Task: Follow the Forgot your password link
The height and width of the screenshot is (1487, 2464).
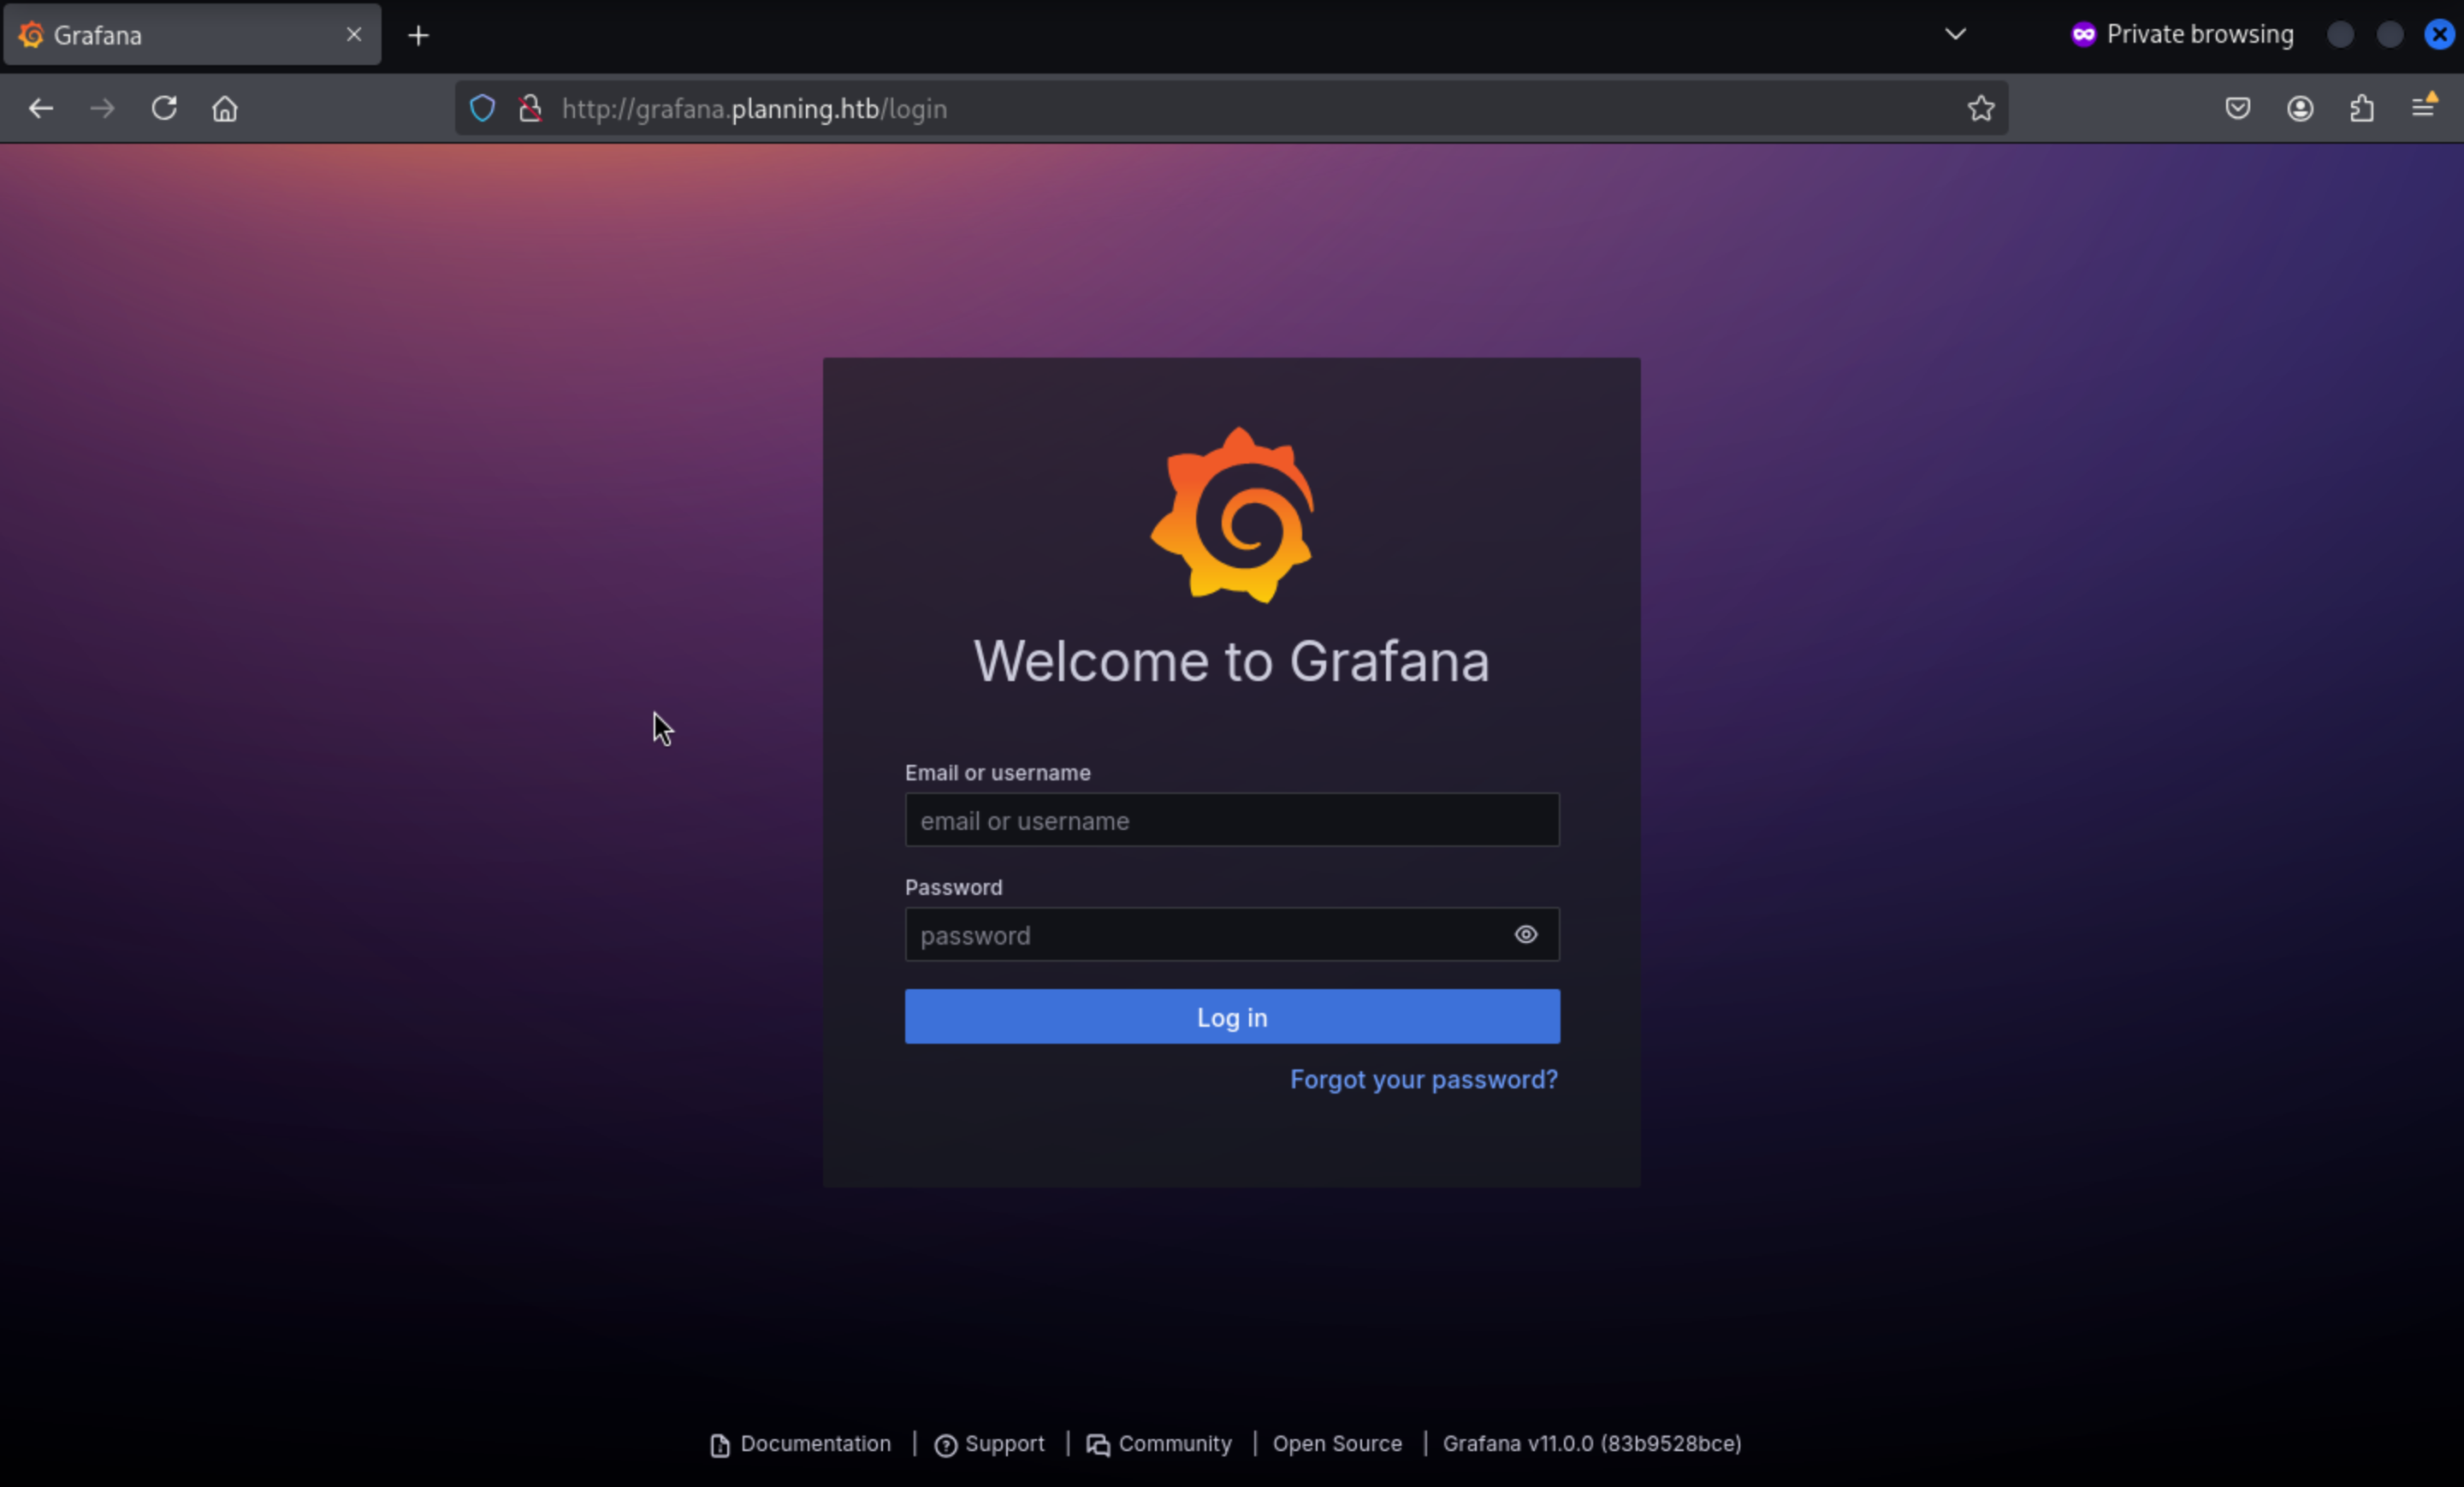Action: 1423,1079
